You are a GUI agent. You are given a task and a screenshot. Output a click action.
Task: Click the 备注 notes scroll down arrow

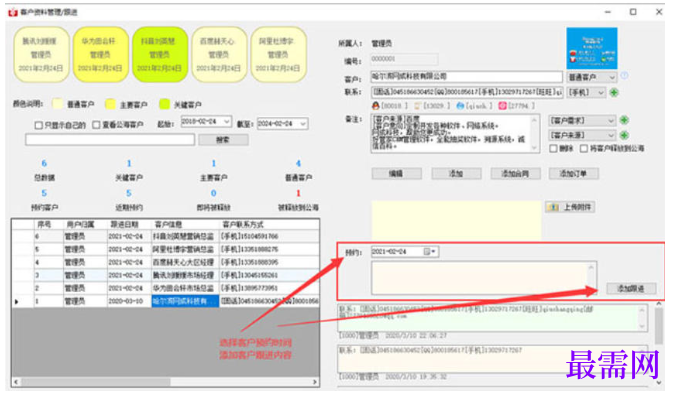pyautogui.click(x=534, y=148)
